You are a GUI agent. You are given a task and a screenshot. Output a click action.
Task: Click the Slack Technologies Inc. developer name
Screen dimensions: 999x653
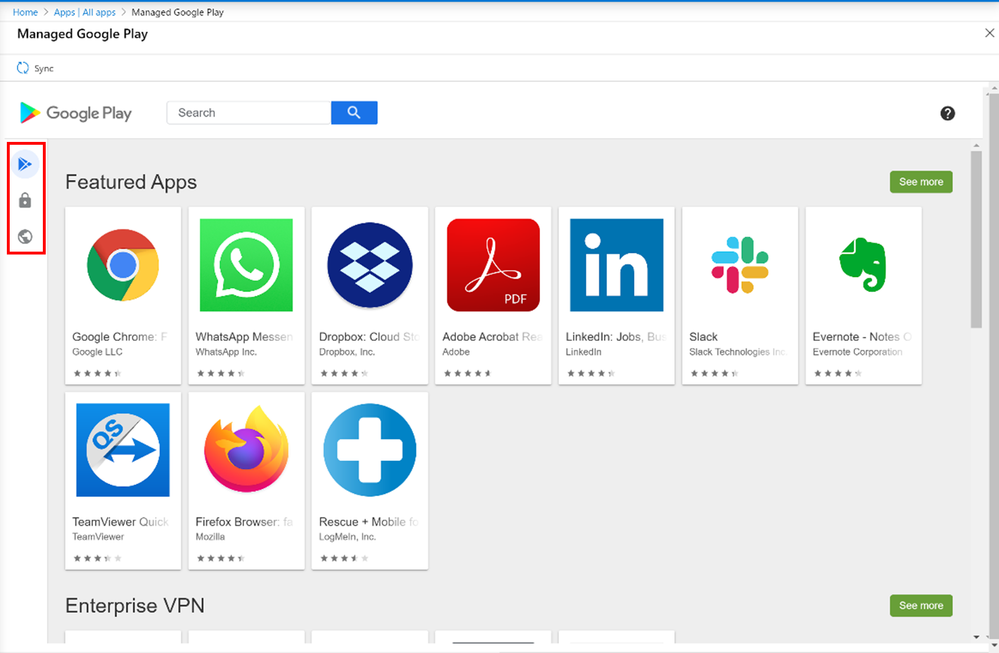coord(738,352)
